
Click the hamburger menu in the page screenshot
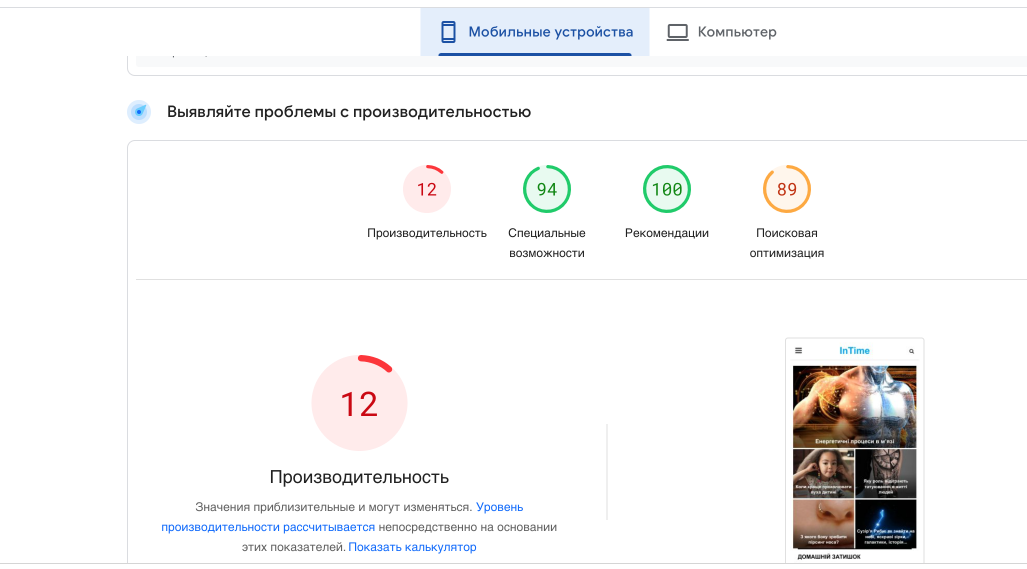(798, 351)
